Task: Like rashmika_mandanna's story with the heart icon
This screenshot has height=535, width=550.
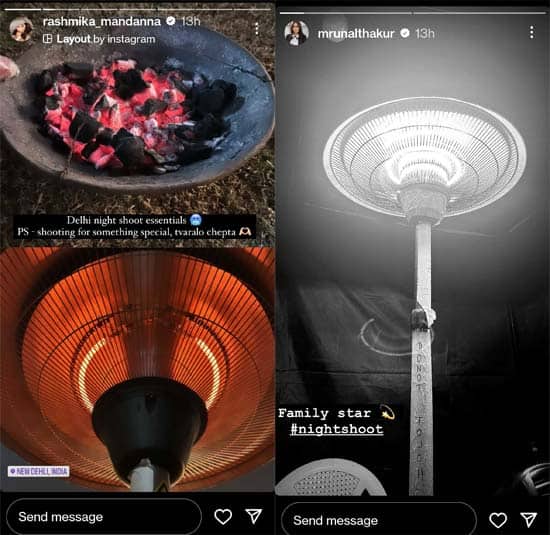Action: tap(223, 516)
